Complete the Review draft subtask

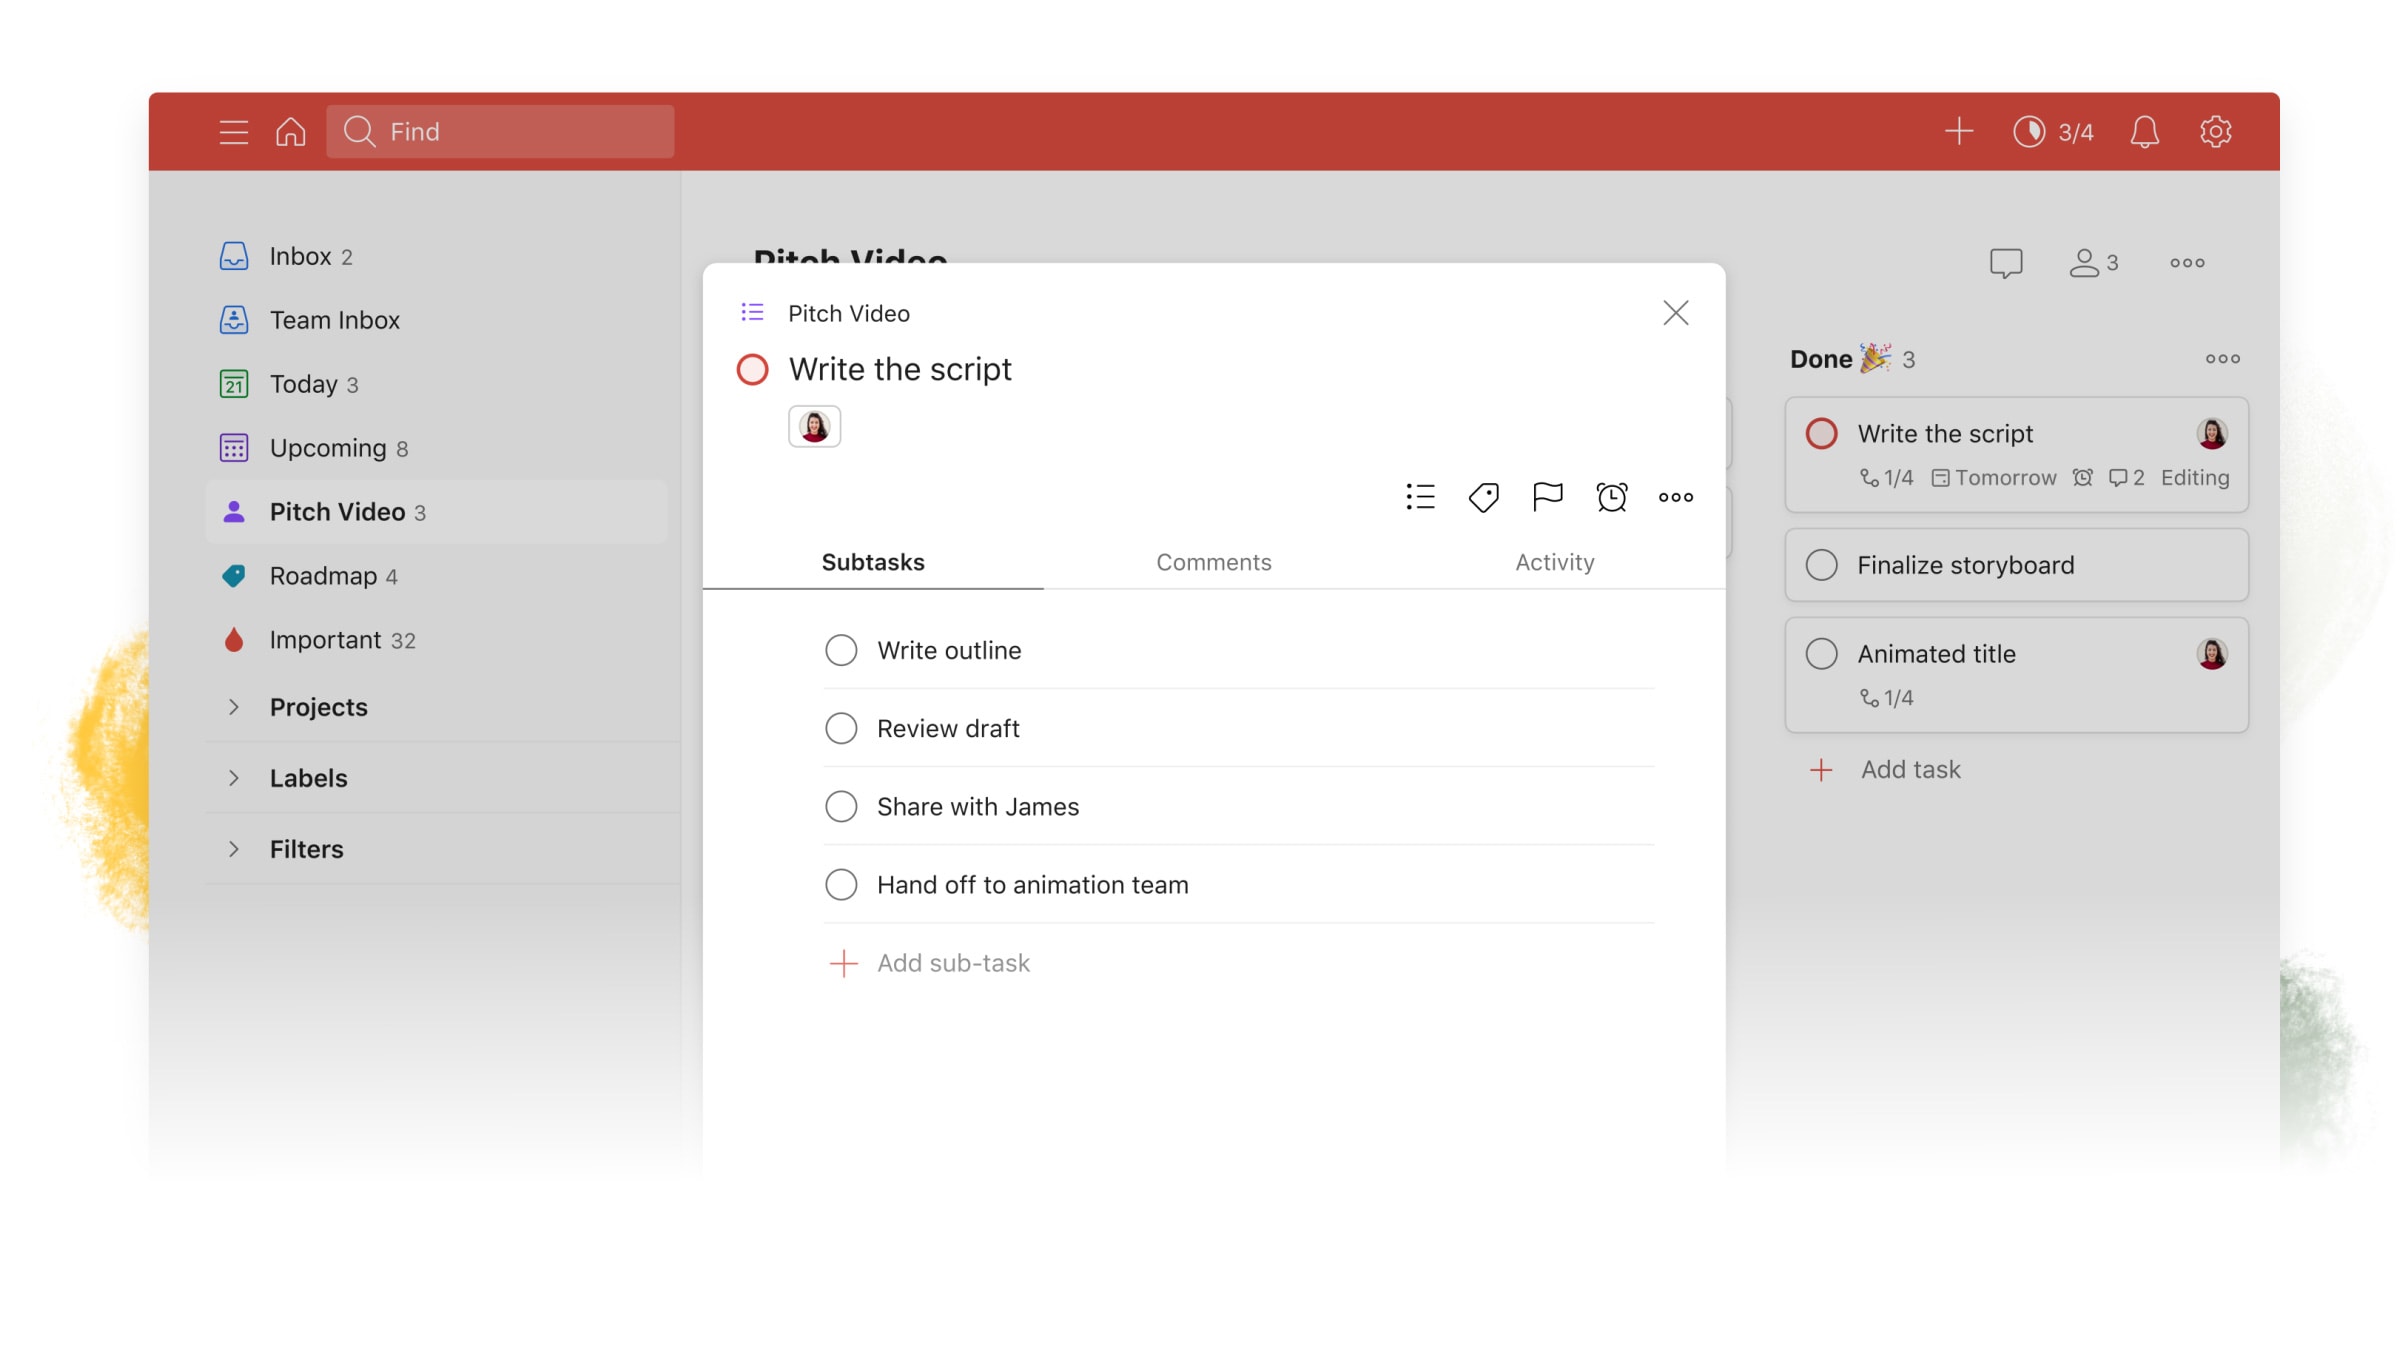[841, 728]
